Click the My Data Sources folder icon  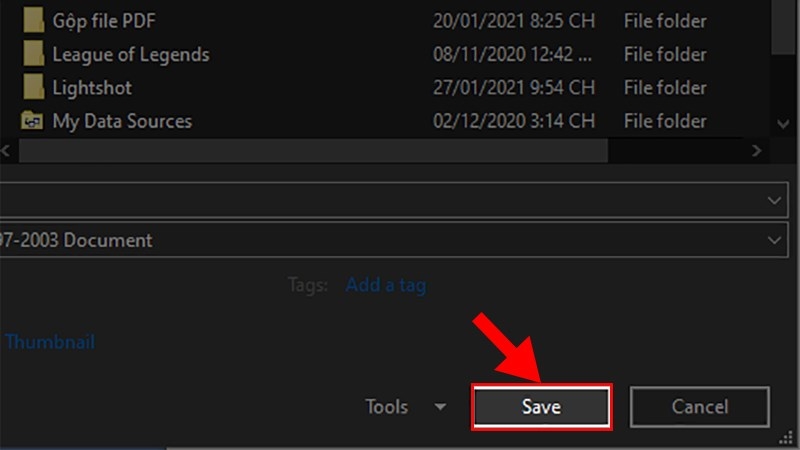point(33,121)
